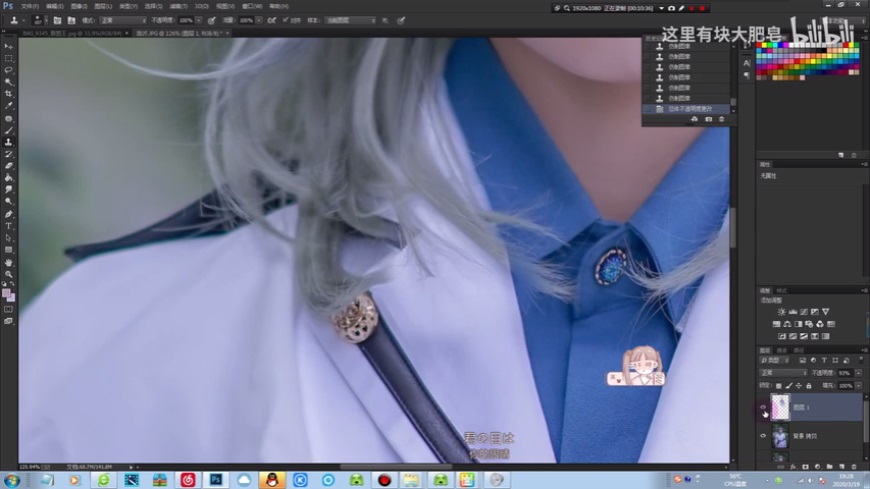Select the Horizontal Type tool

click(8, 226)
